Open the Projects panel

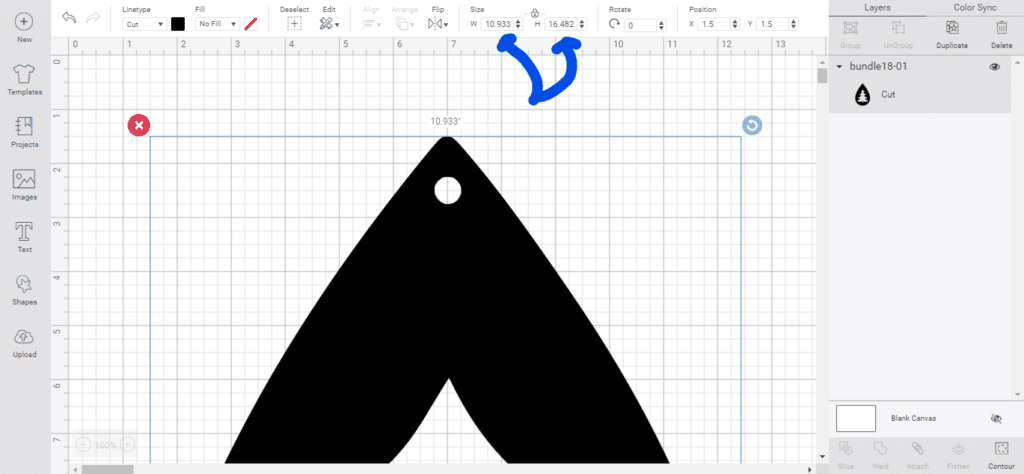pos(25,126)
